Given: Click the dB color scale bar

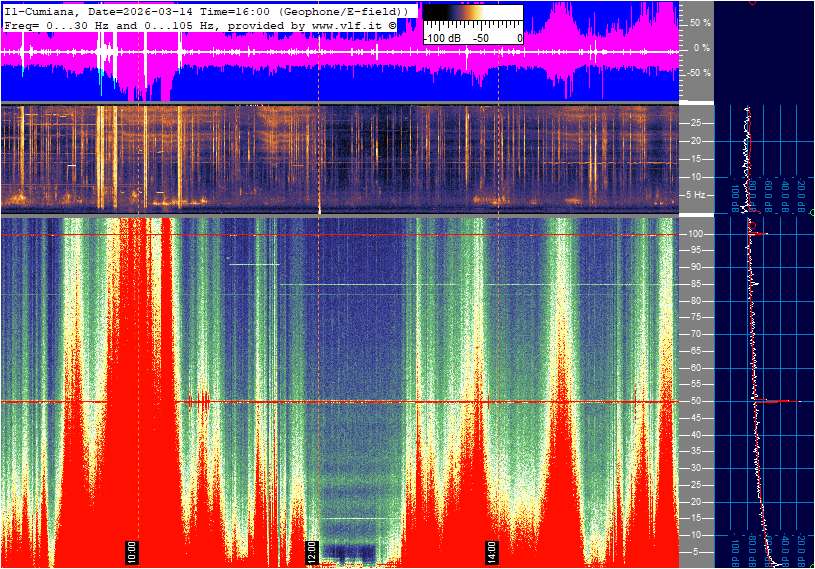Looking at the screenshot, I should (x=472, y=16).
